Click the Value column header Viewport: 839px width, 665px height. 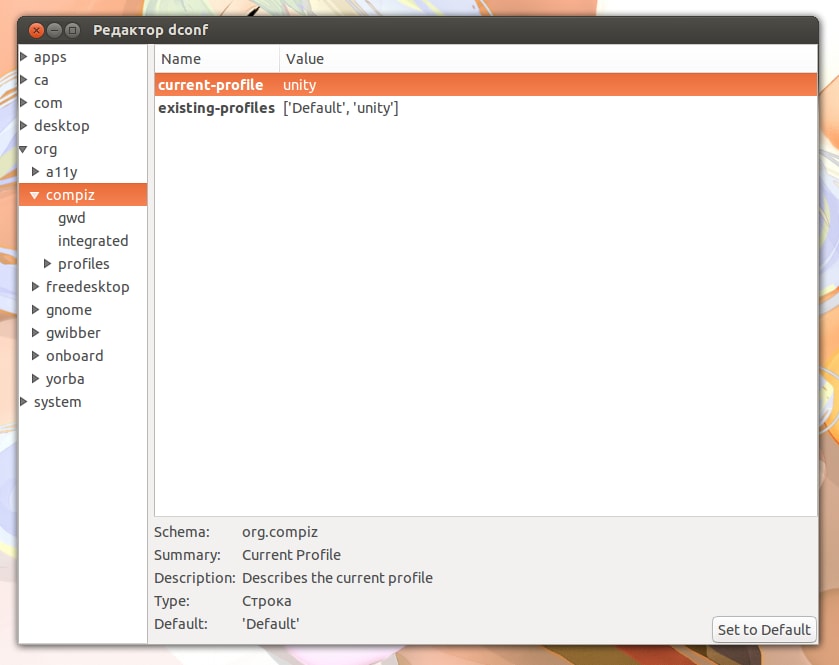(x=548, y=59)
